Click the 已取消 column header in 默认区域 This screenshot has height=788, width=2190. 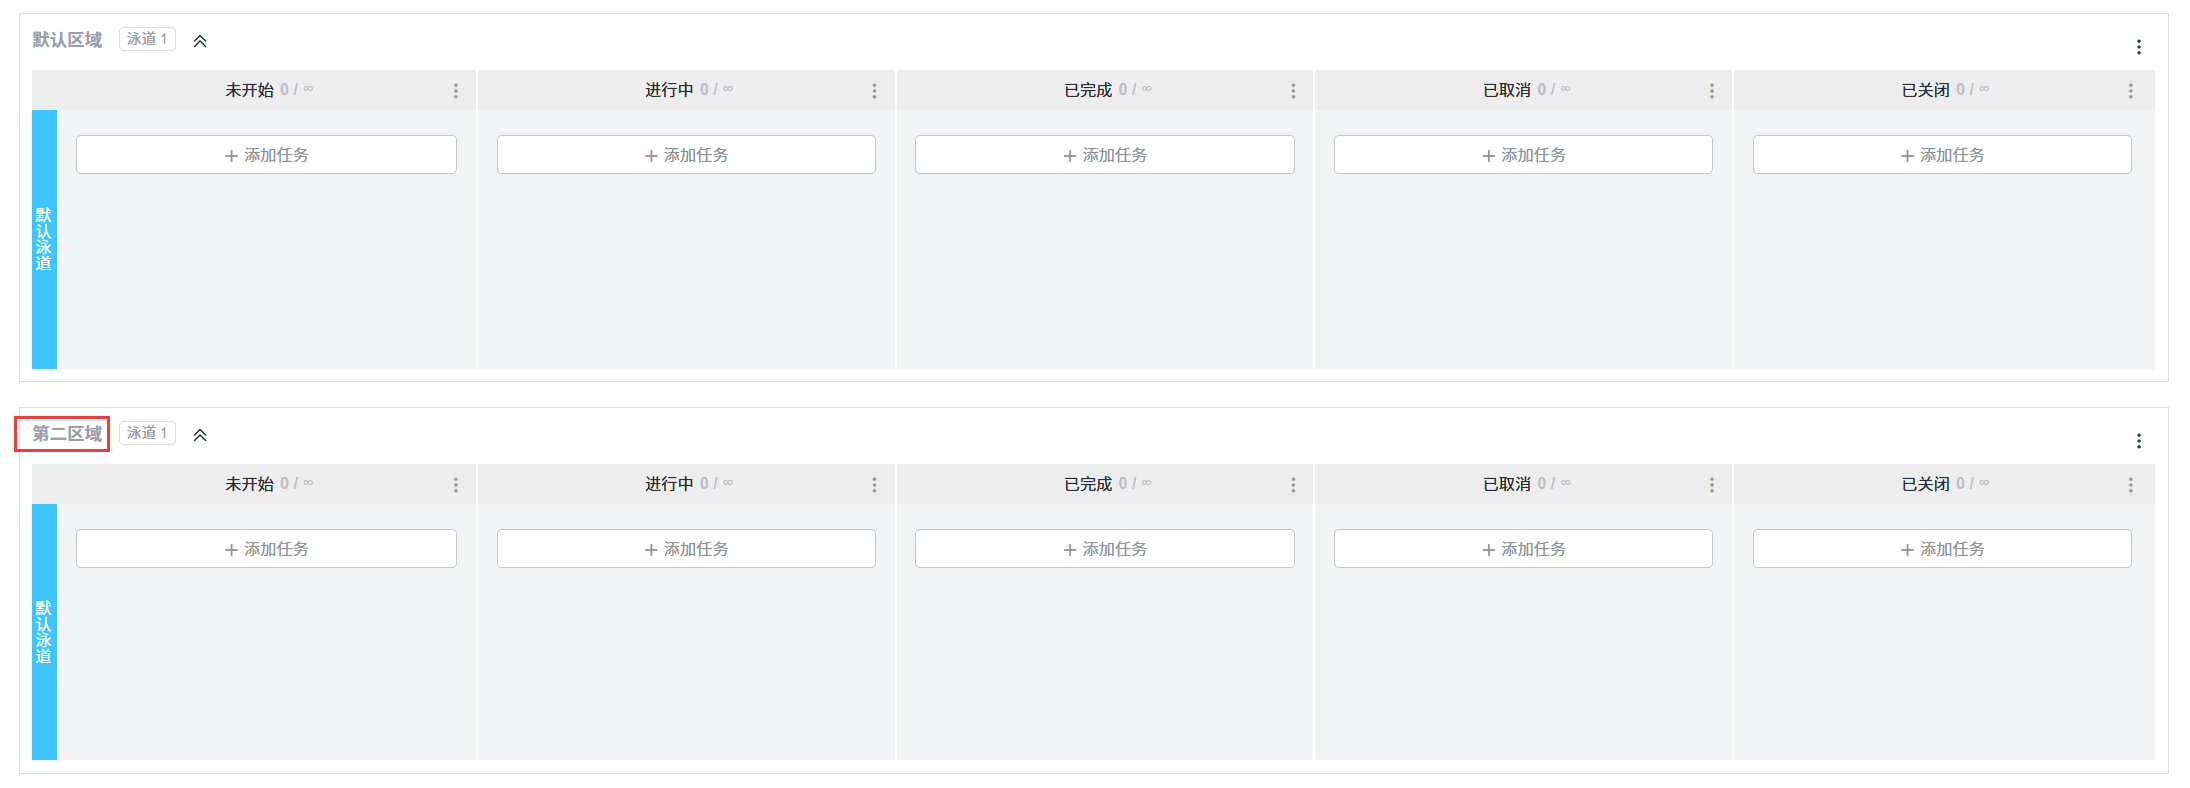tap(1506, 90)
